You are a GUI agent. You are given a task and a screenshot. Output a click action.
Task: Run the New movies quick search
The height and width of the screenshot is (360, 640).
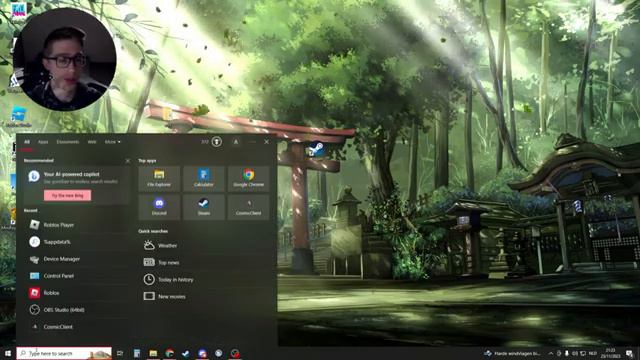[204, 296]
